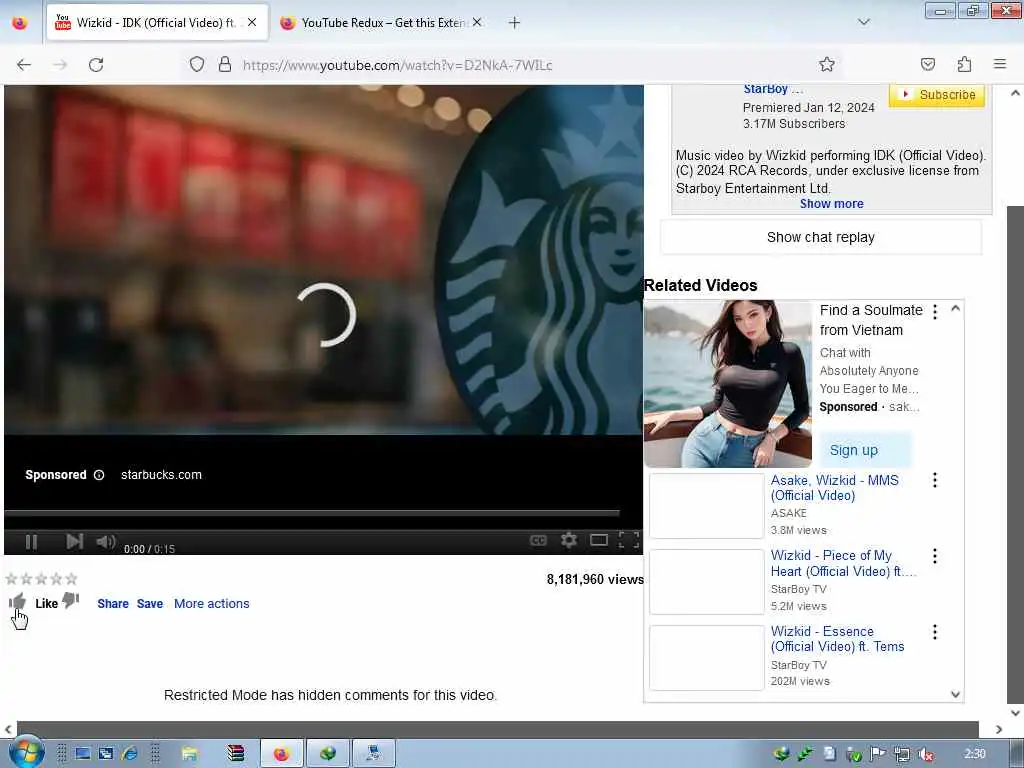Click the Save link below the video
The width and height of the screenshot is (1024, 768).
pyautogui.click(x=150, y=603)
